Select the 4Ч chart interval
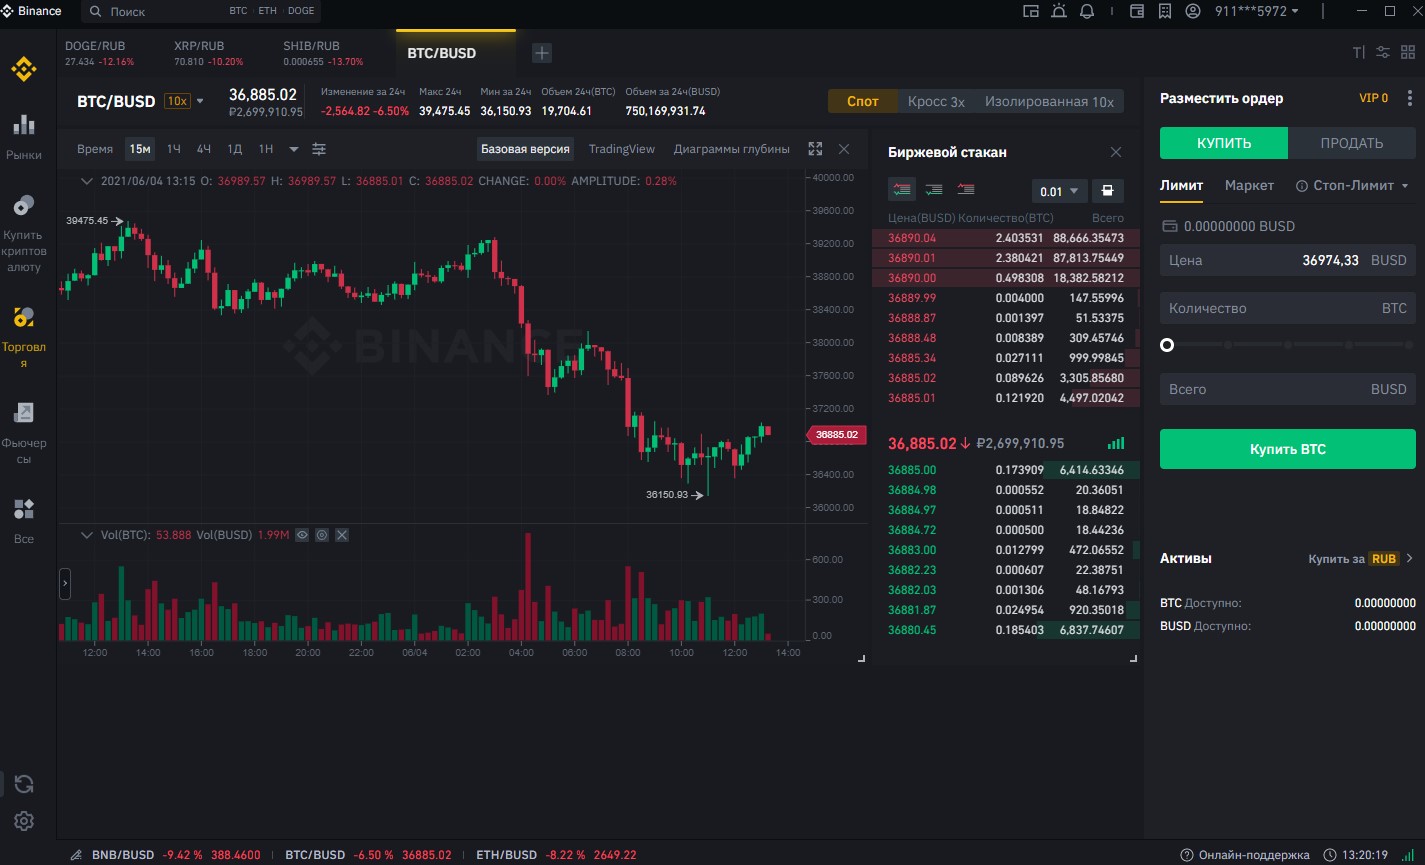Image resolution: width=1425 pixels, height=865 pixels. [204, 149]
